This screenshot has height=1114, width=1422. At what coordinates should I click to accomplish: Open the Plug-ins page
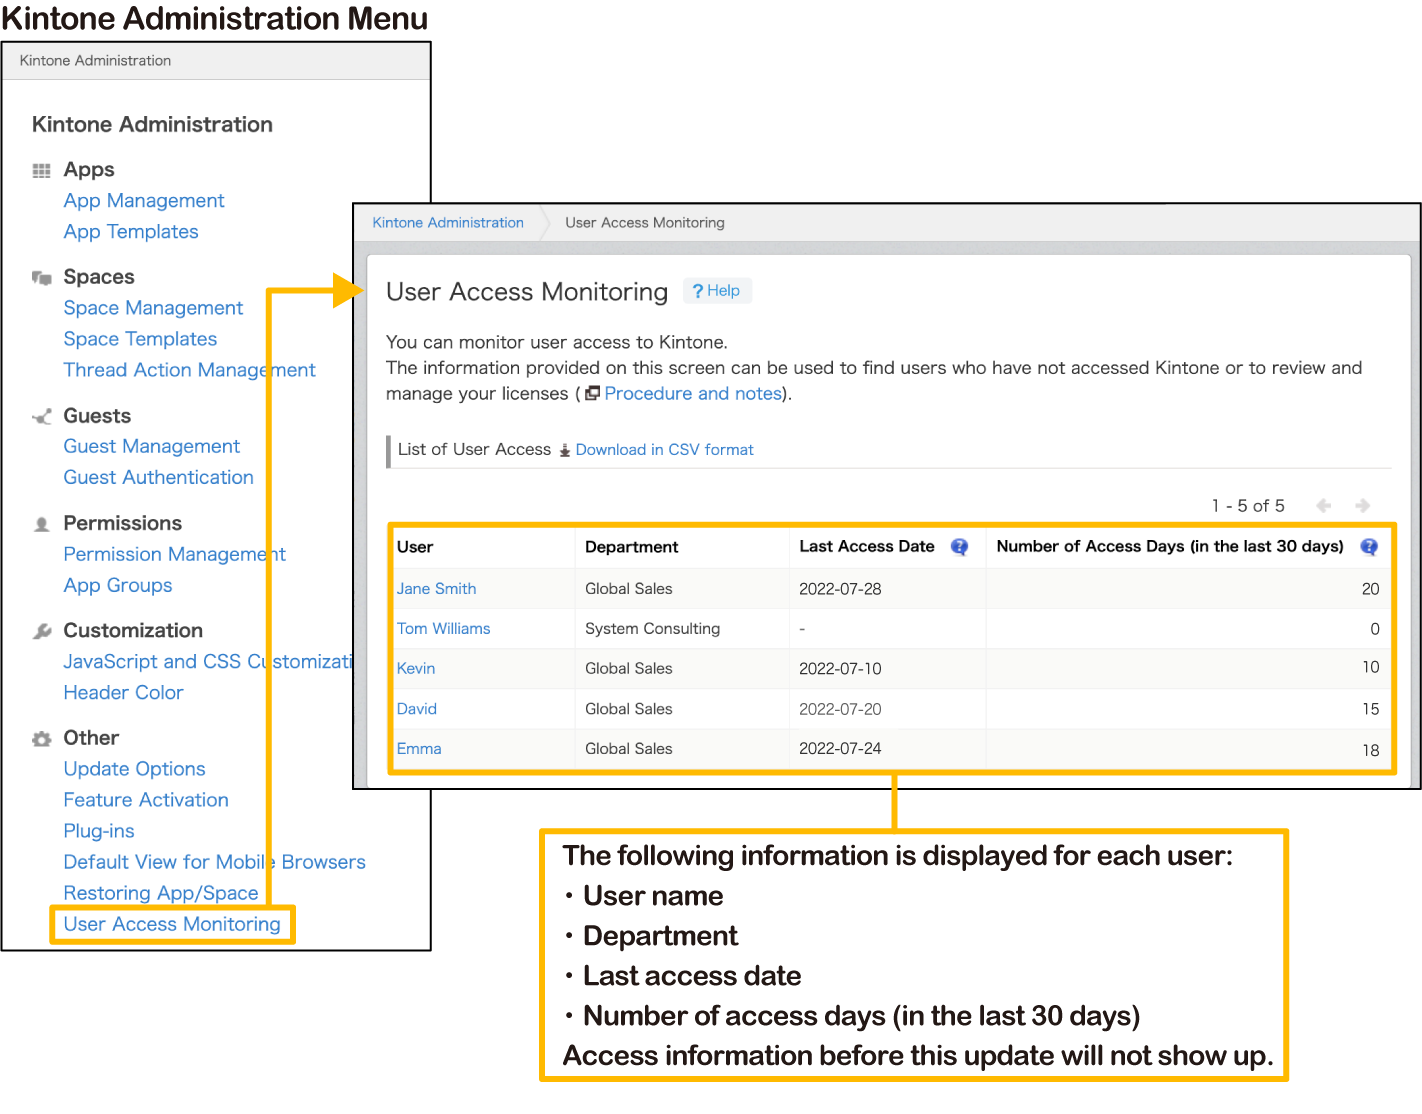[x=99, y=831]
